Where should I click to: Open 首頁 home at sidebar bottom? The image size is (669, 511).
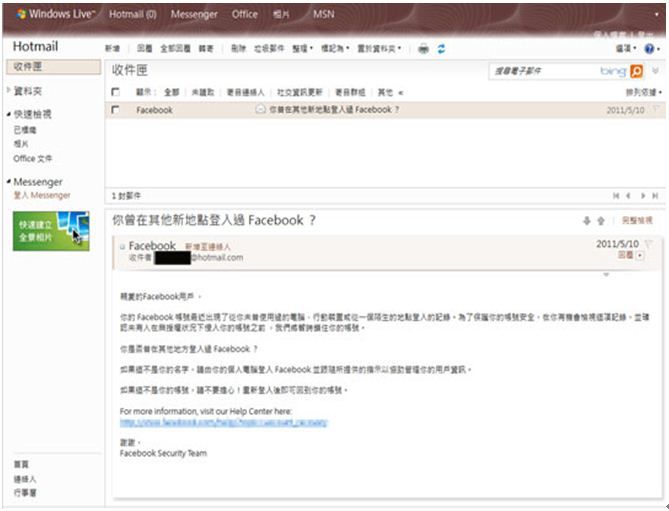tap(21, 464)
